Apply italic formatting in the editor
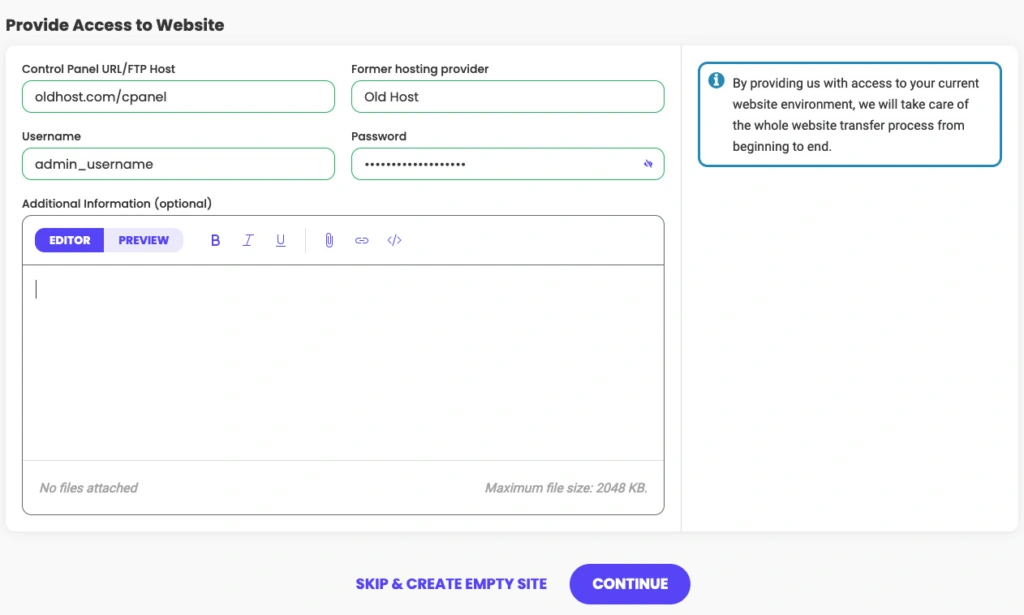Image resolution: width=1024 pixels, height=615 pixels. pos(248,240)
